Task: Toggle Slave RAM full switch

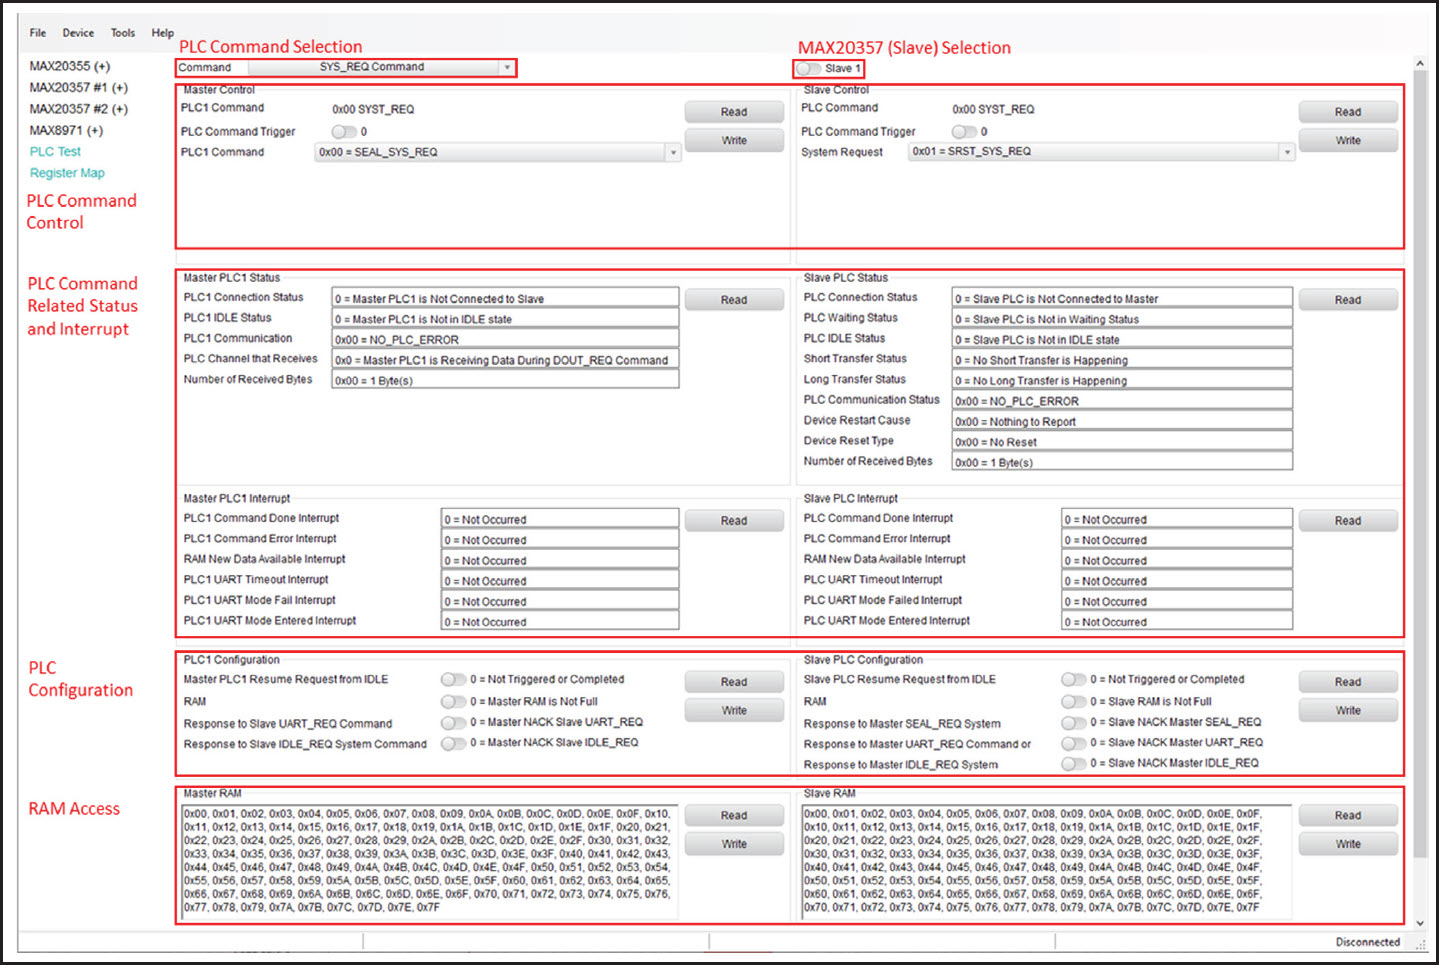Action: pos(1073,702)
